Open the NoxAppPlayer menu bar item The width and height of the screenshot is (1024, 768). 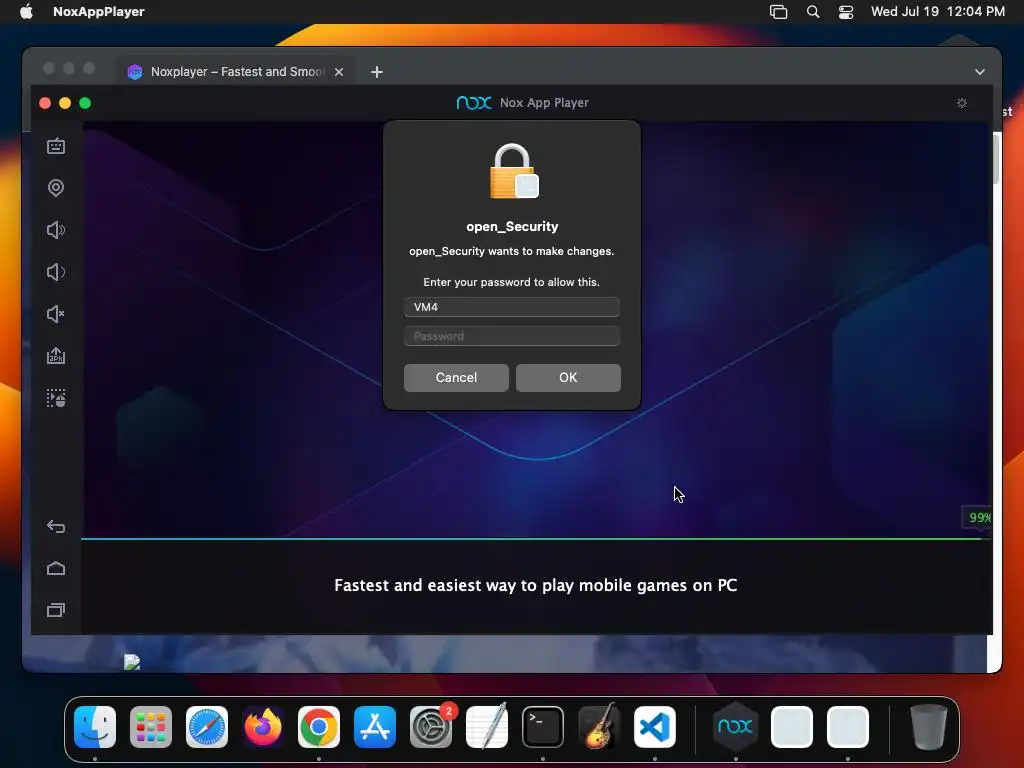(x=99, y=11)
